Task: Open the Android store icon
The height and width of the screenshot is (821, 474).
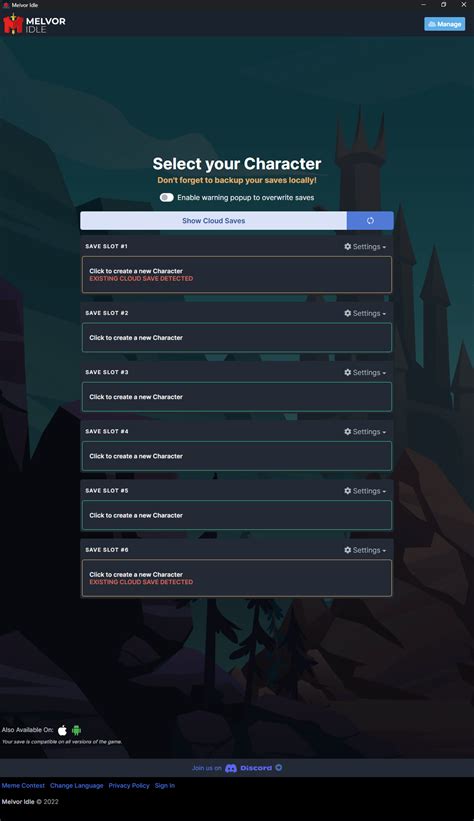Action: pos(76,730)
